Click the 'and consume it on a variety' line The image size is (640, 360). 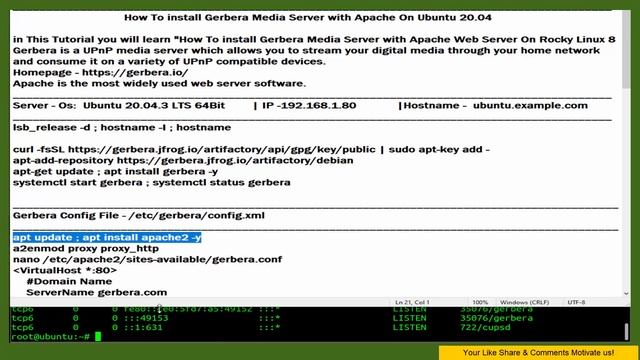click(x=169, y=61)
